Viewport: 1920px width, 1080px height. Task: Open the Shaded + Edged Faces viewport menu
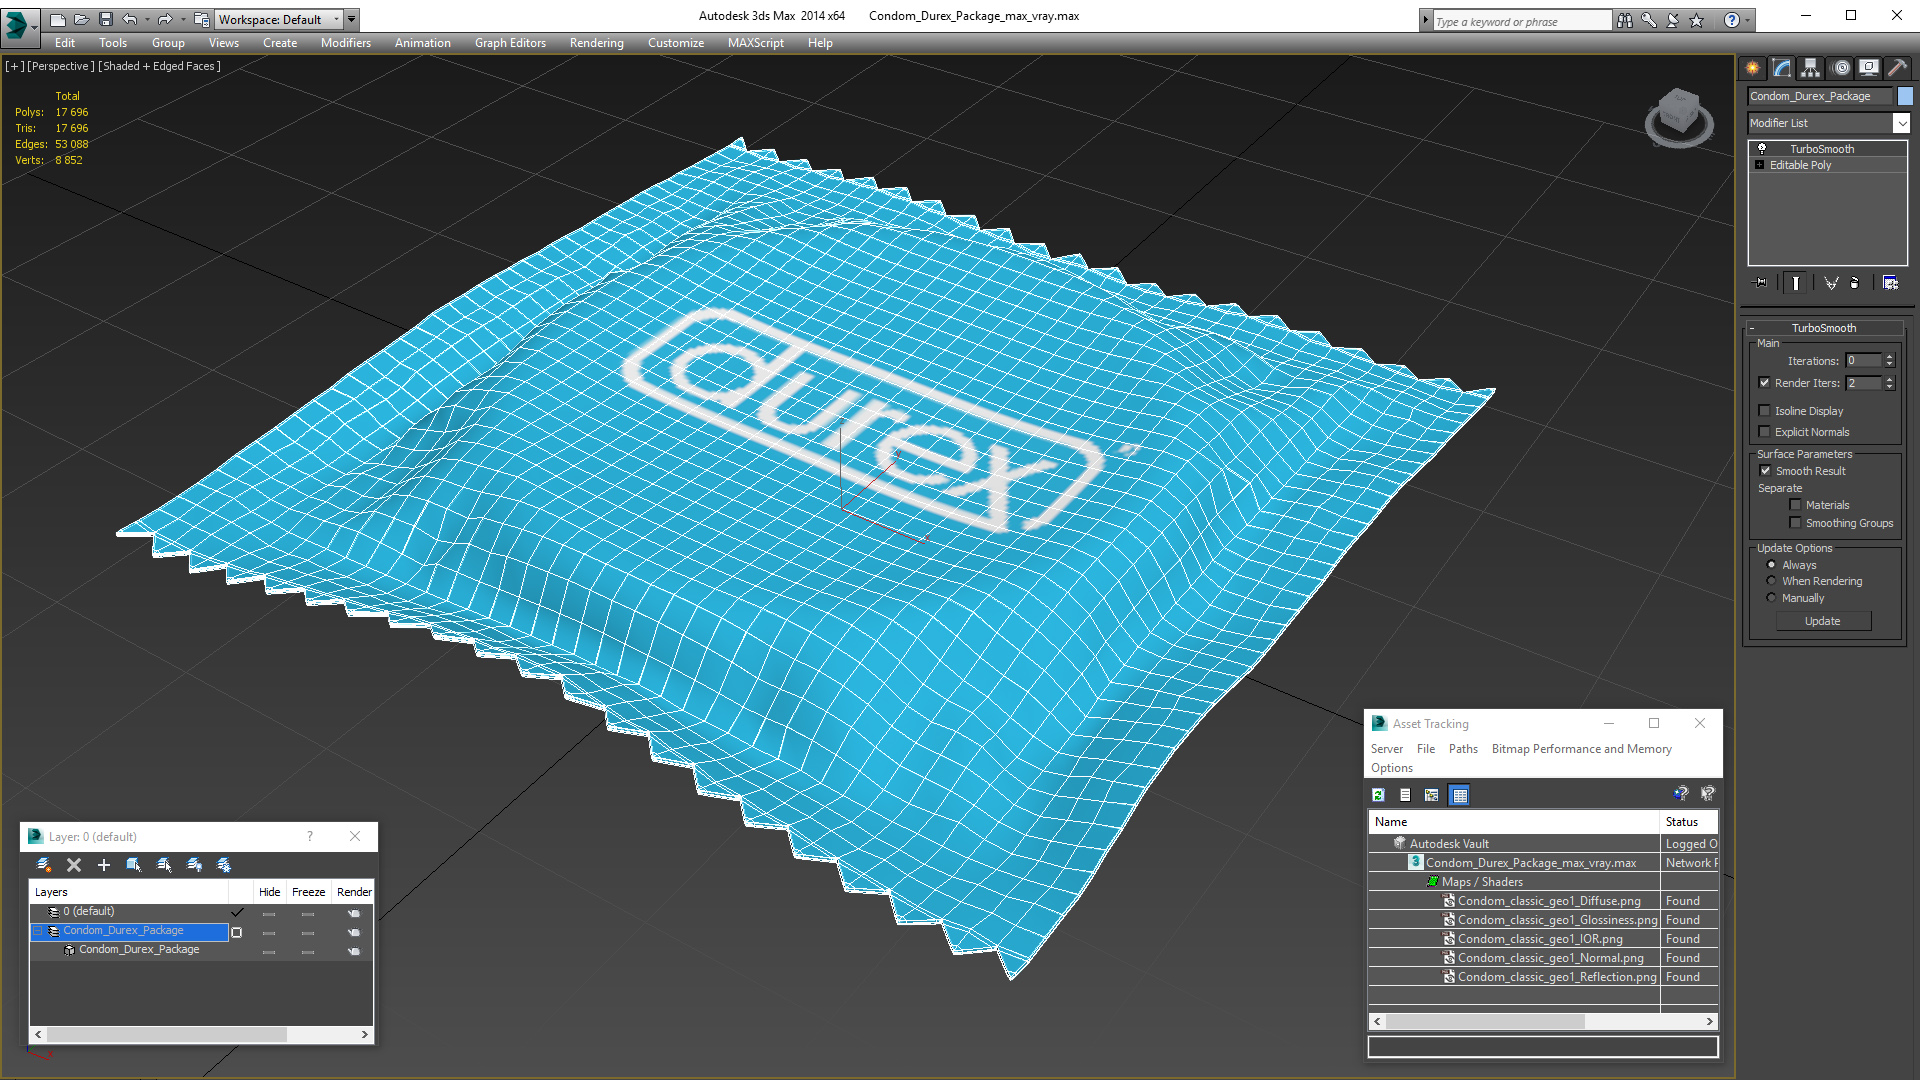pyautogui.click(x=159, y=66)
